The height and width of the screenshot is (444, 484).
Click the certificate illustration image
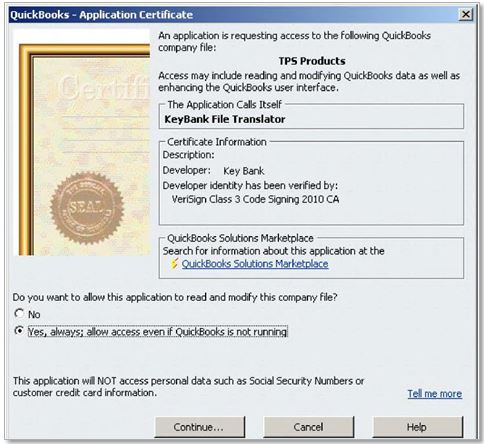[x=82, y=142]
